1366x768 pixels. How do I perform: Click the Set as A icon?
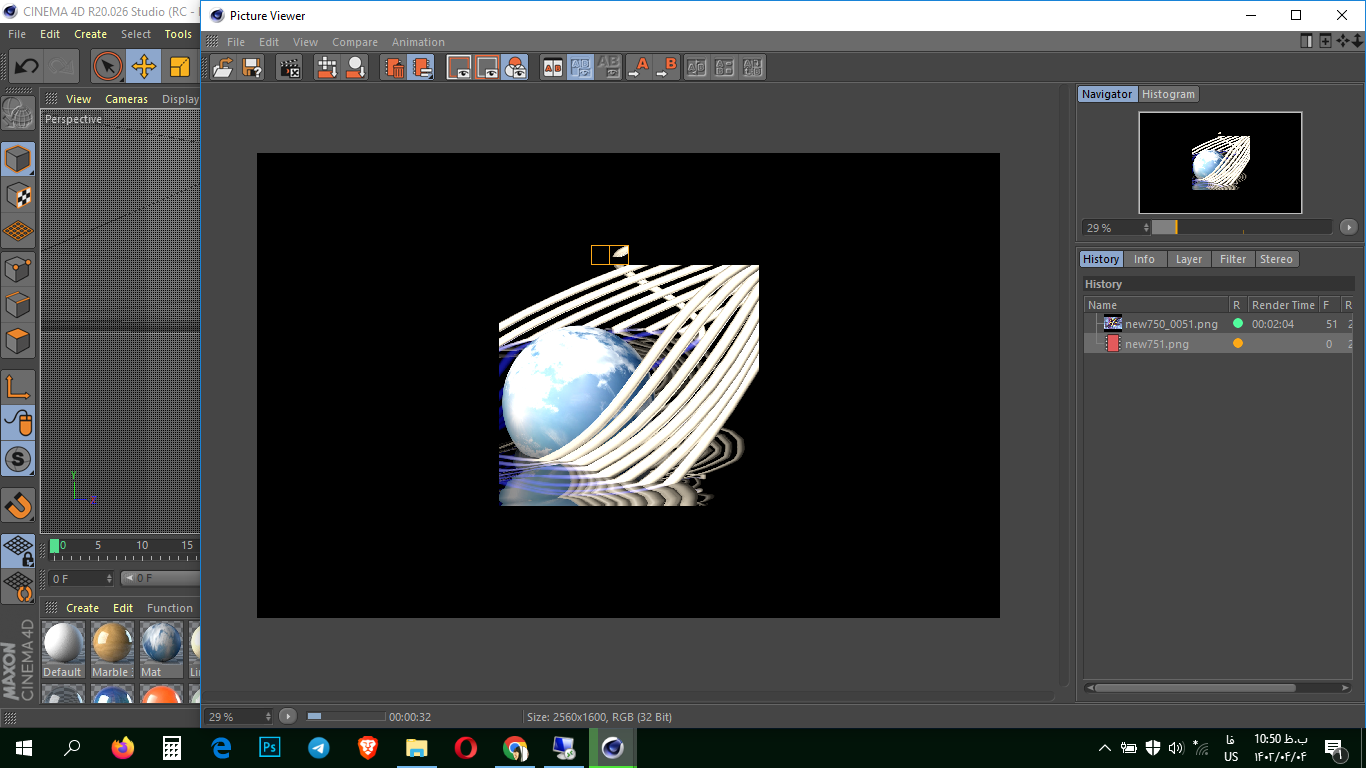pos(638,67)
